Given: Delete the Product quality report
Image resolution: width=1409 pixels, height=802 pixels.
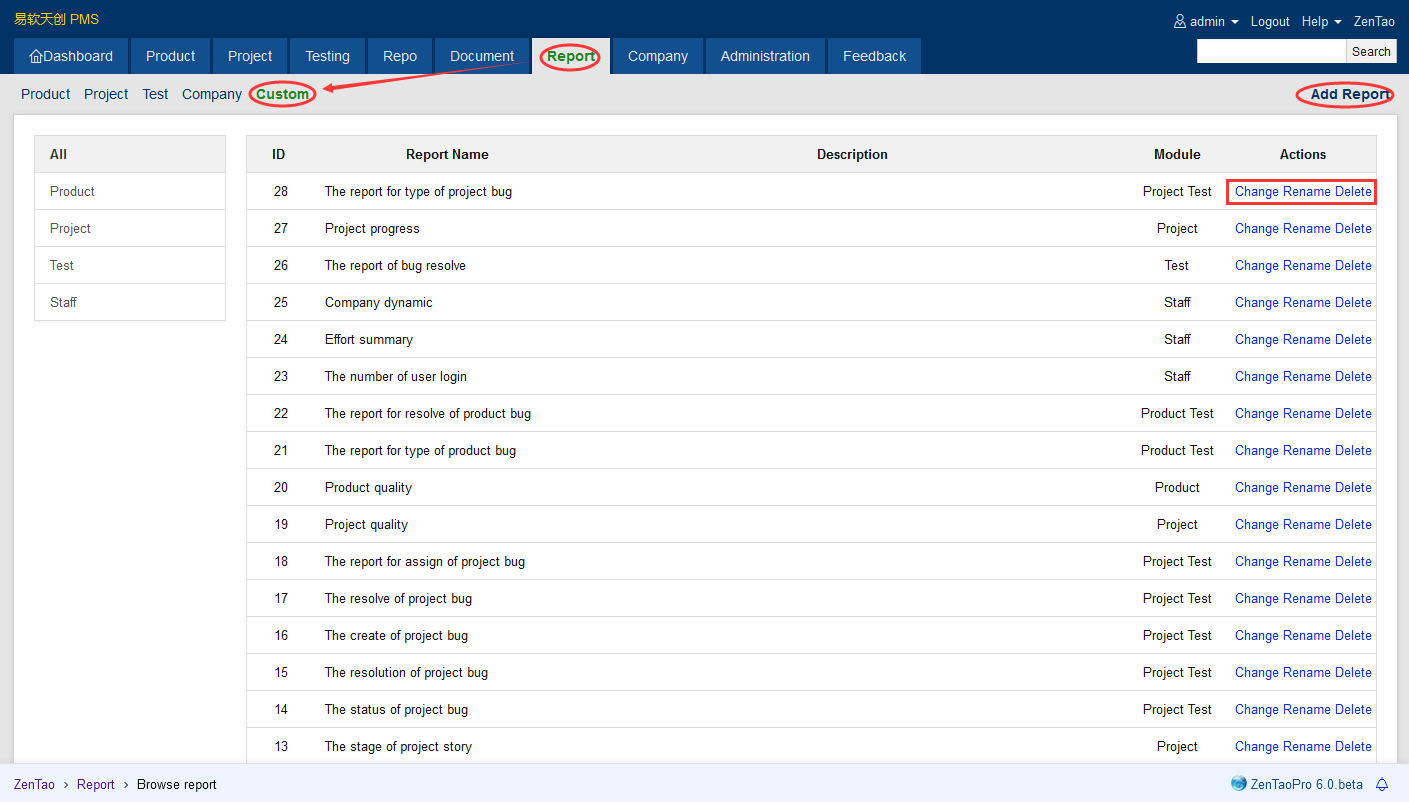Looking at the screenshot, I should click(1353, 487).
